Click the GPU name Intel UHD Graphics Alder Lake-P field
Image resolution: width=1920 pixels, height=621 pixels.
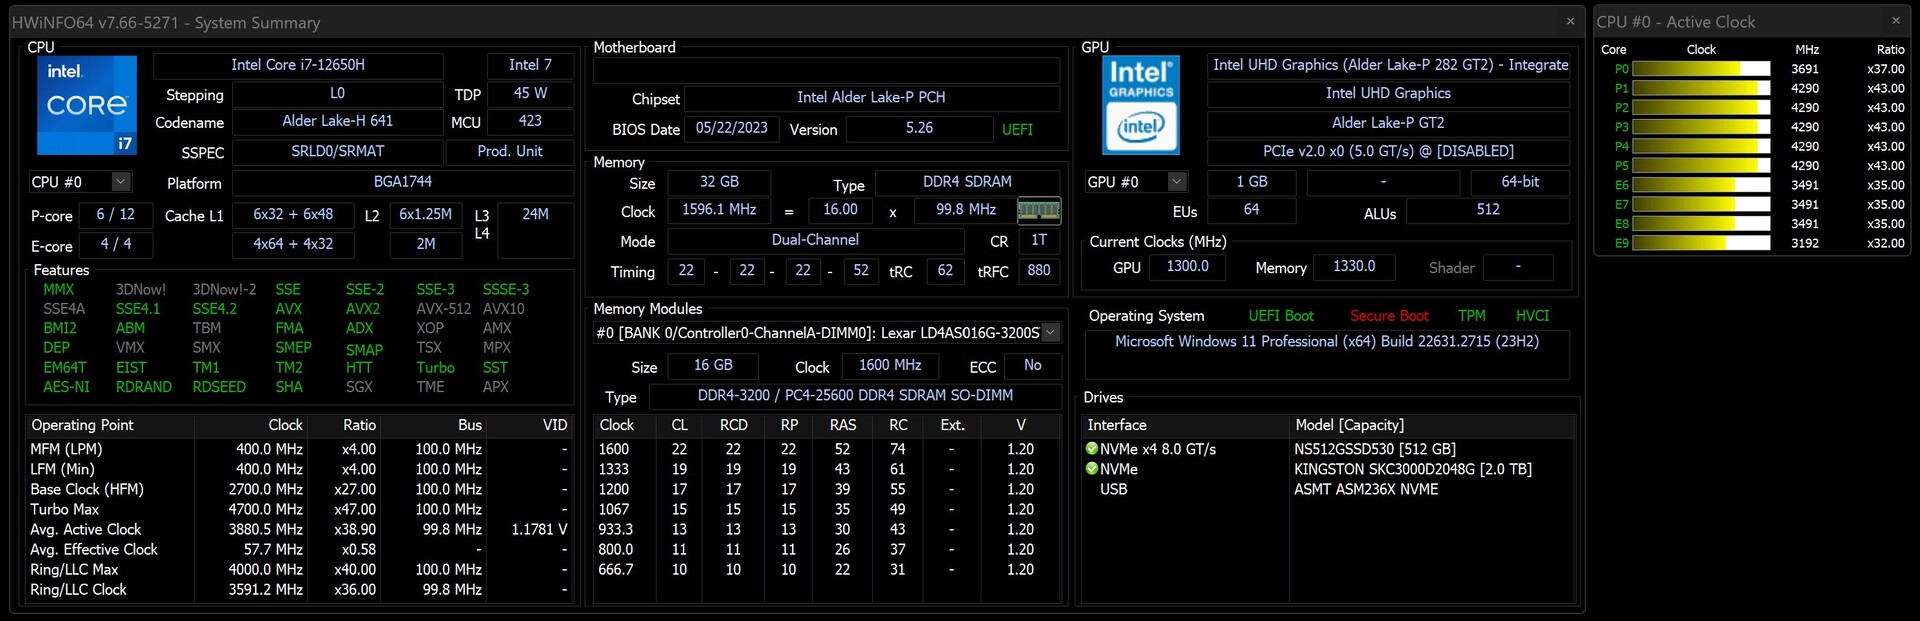click(1389, 65)
